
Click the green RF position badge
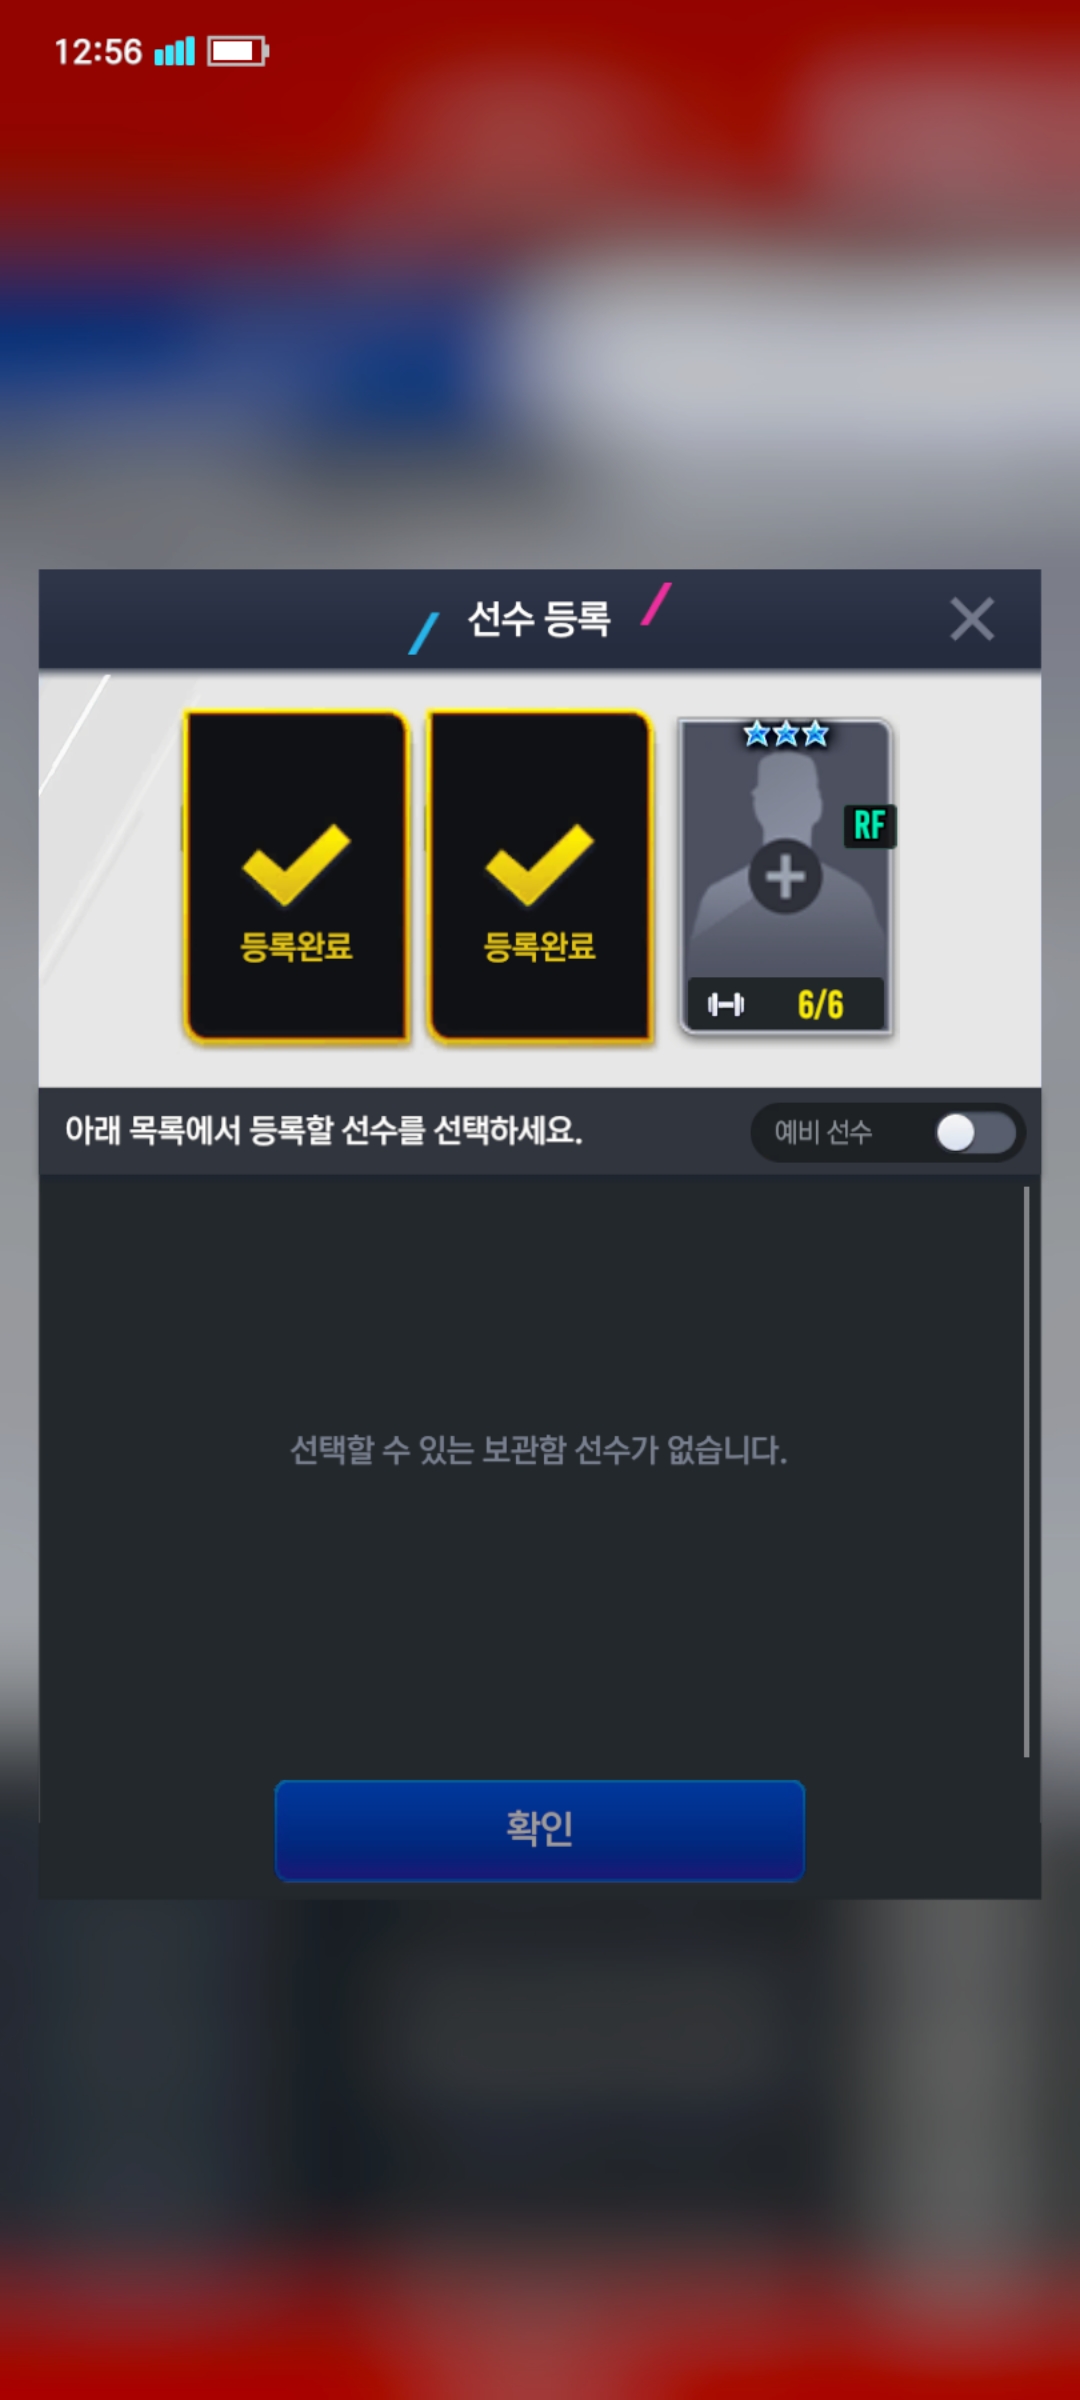coord(870,826)
